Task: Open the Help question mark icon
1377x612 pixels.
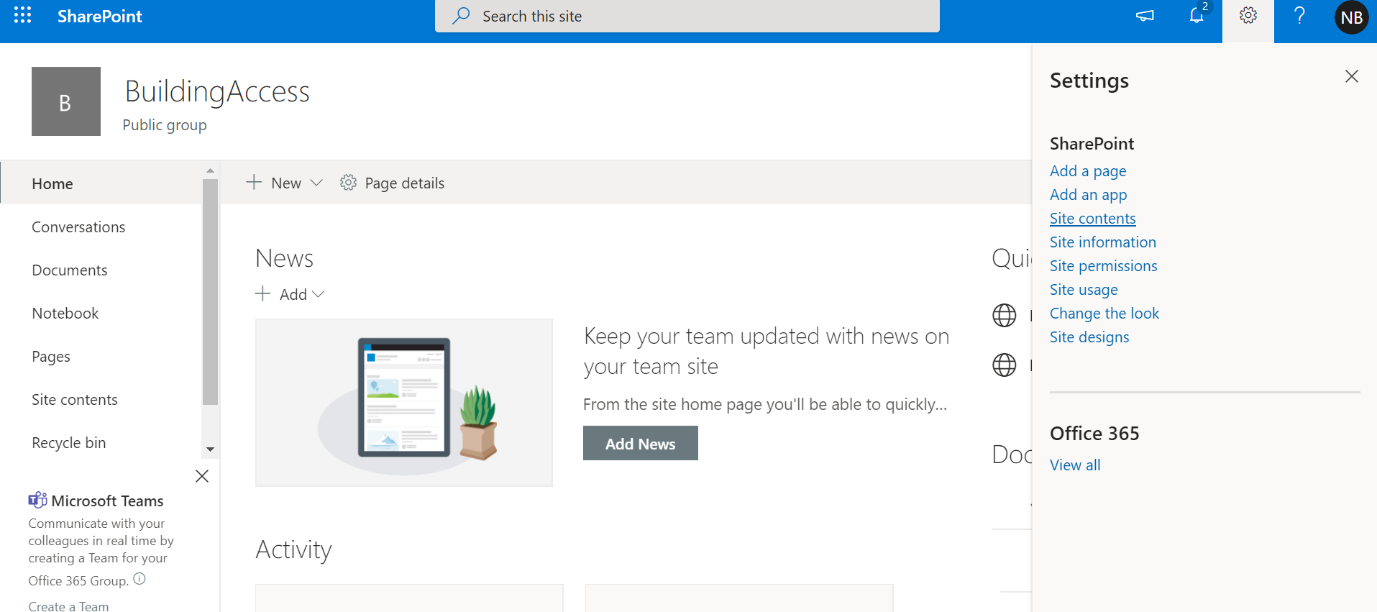Action: [1299, 16]
